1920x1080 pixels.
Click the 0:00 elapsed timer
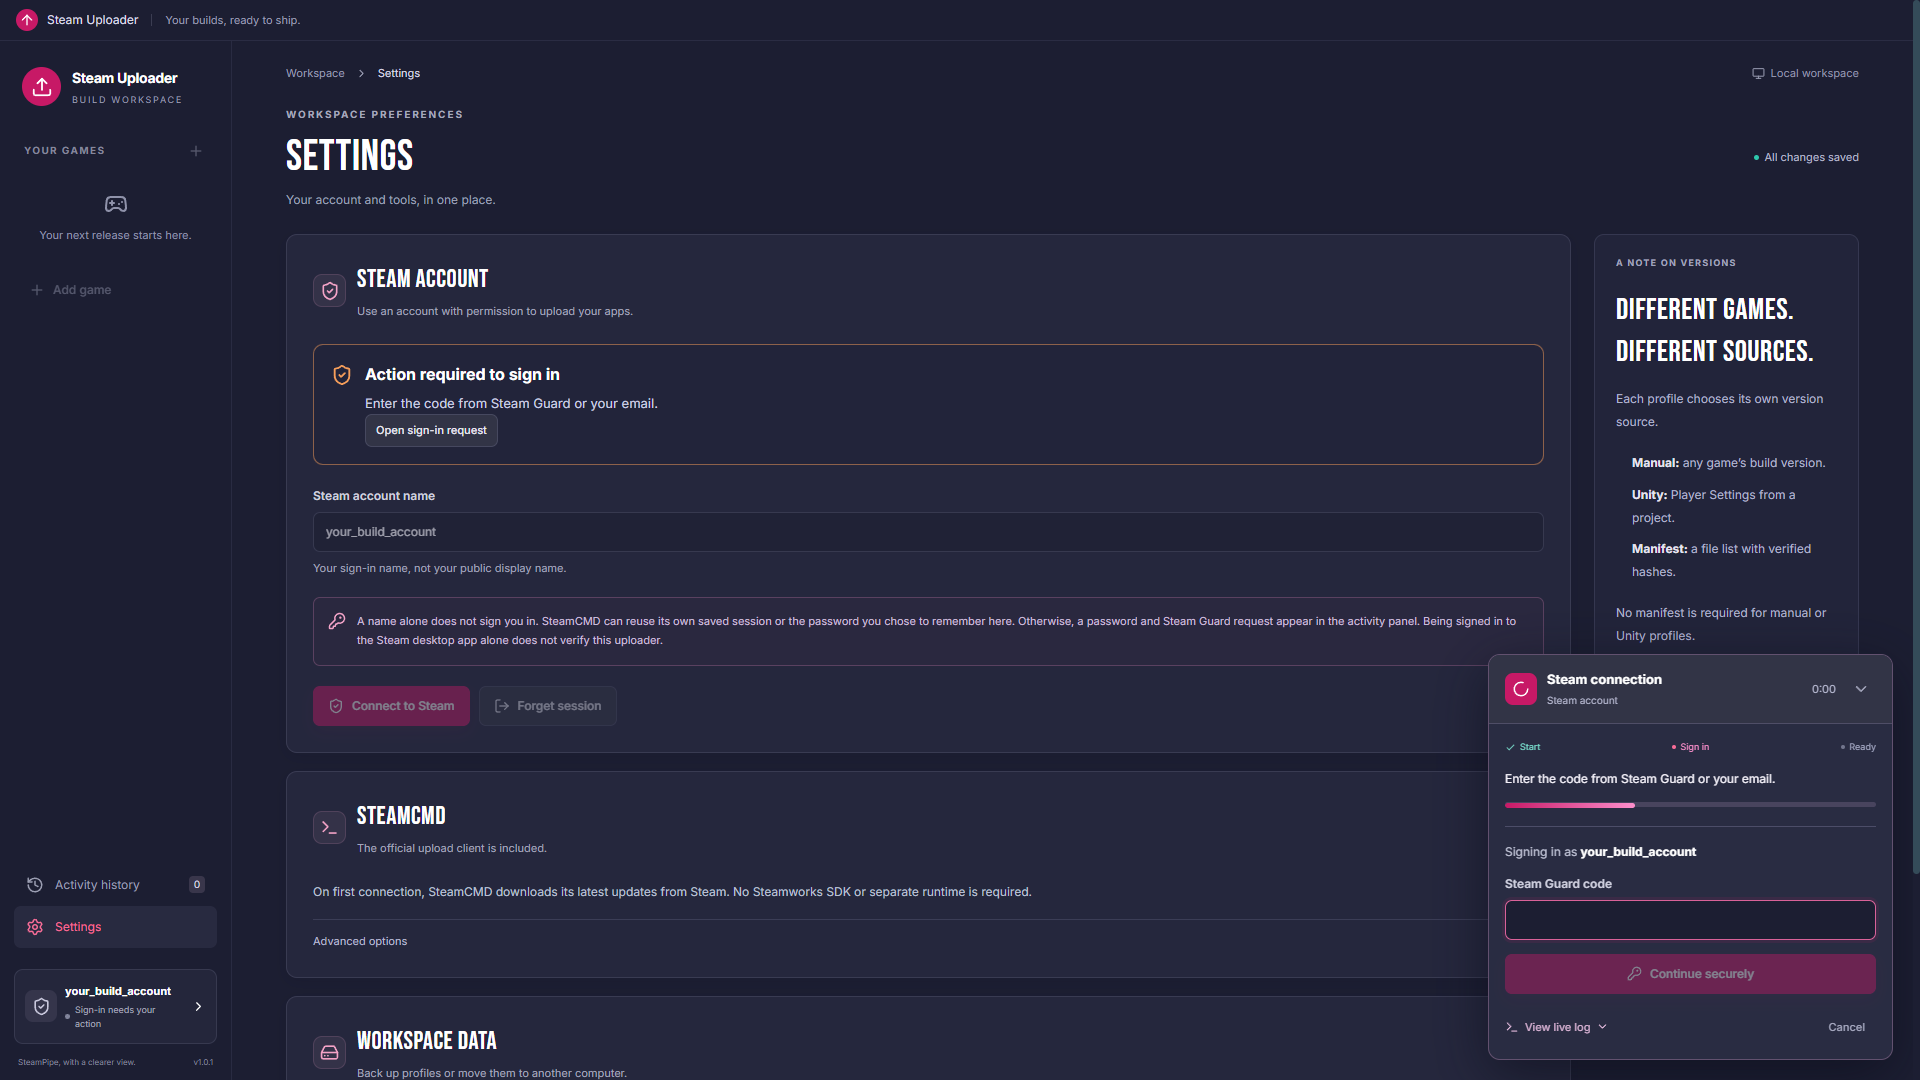tap(1823, 689)
